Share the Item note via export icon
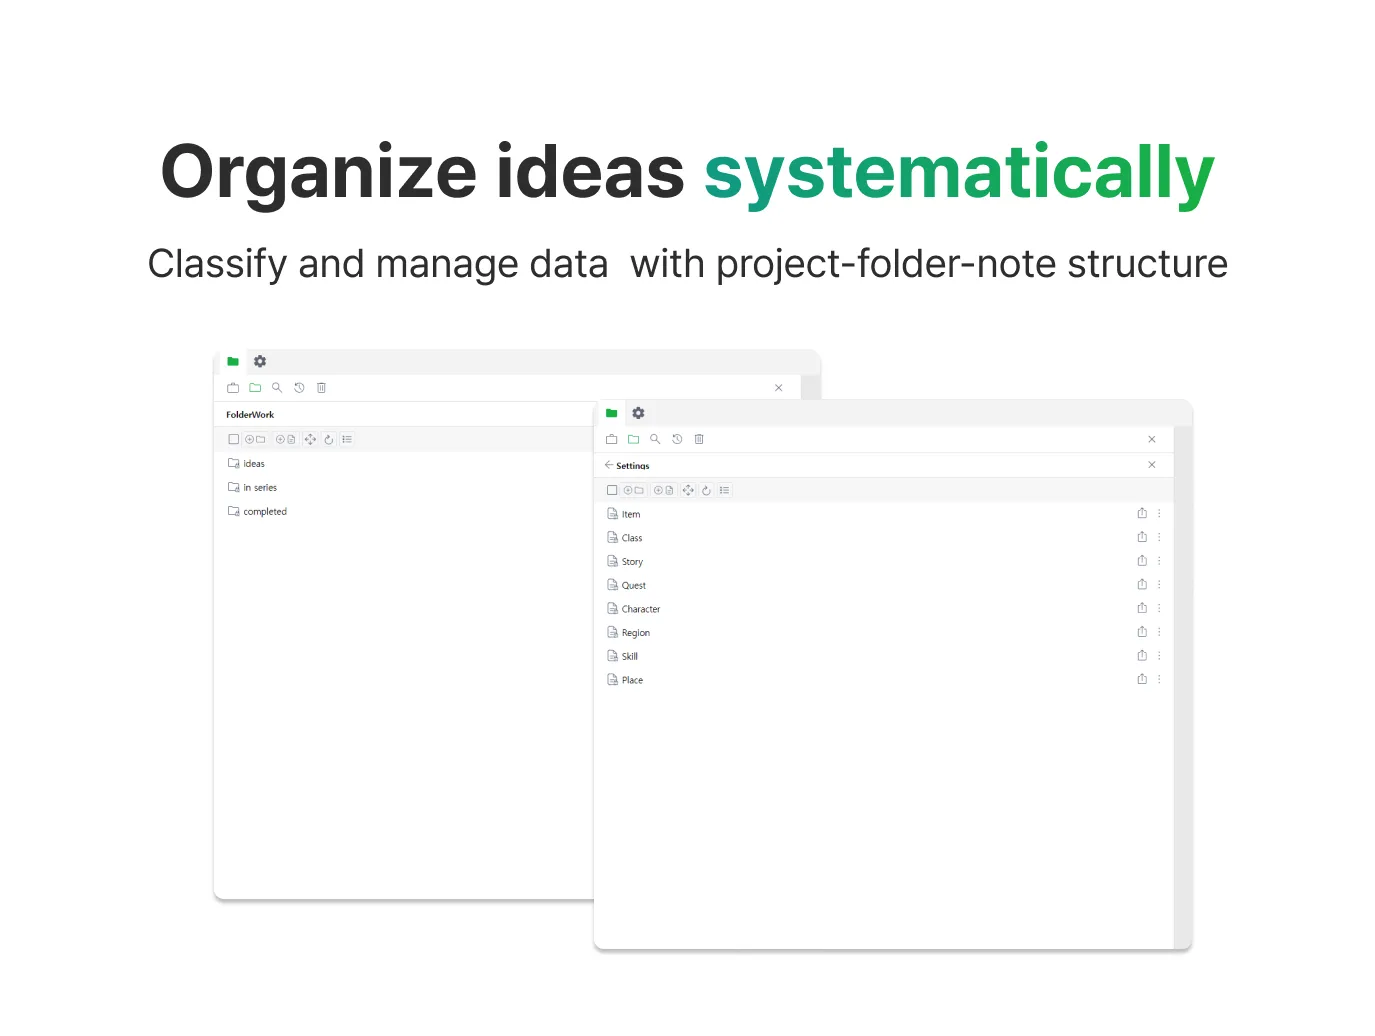 [x=1142, y=513]
